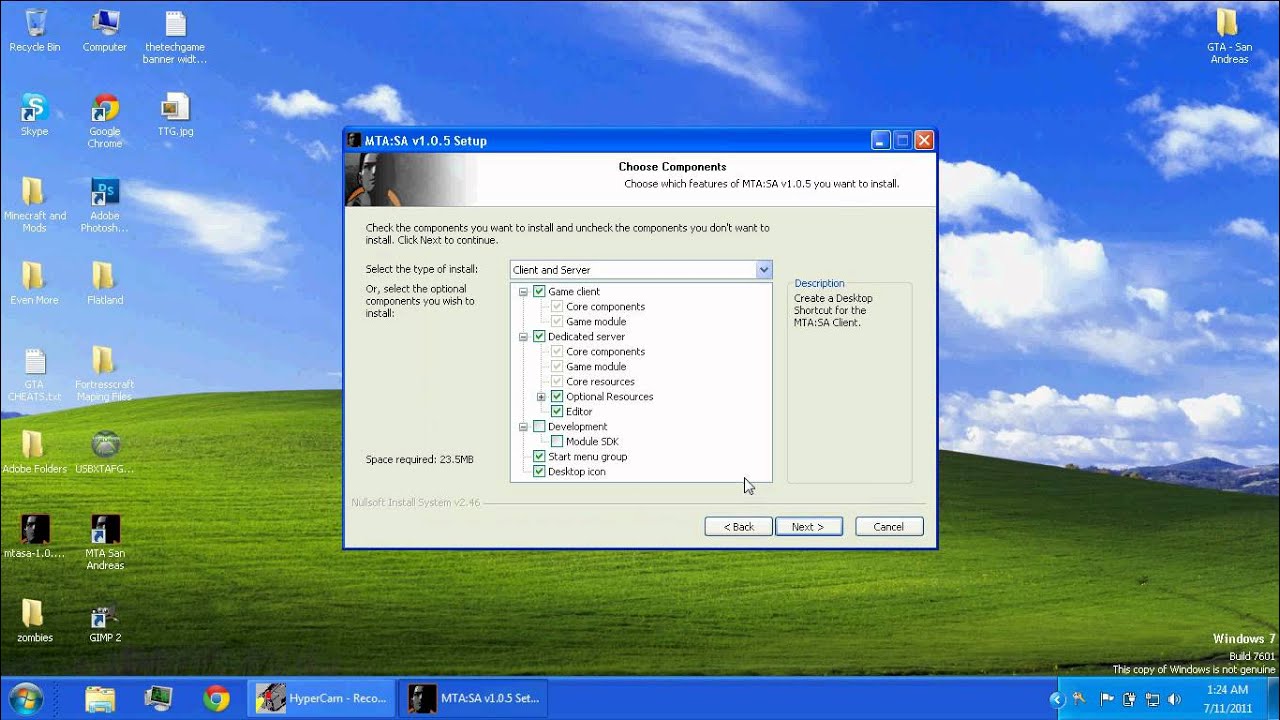Open the Computer desktop icon
The width and height of the screenshot is (1280, 720).
pos(105,30)
